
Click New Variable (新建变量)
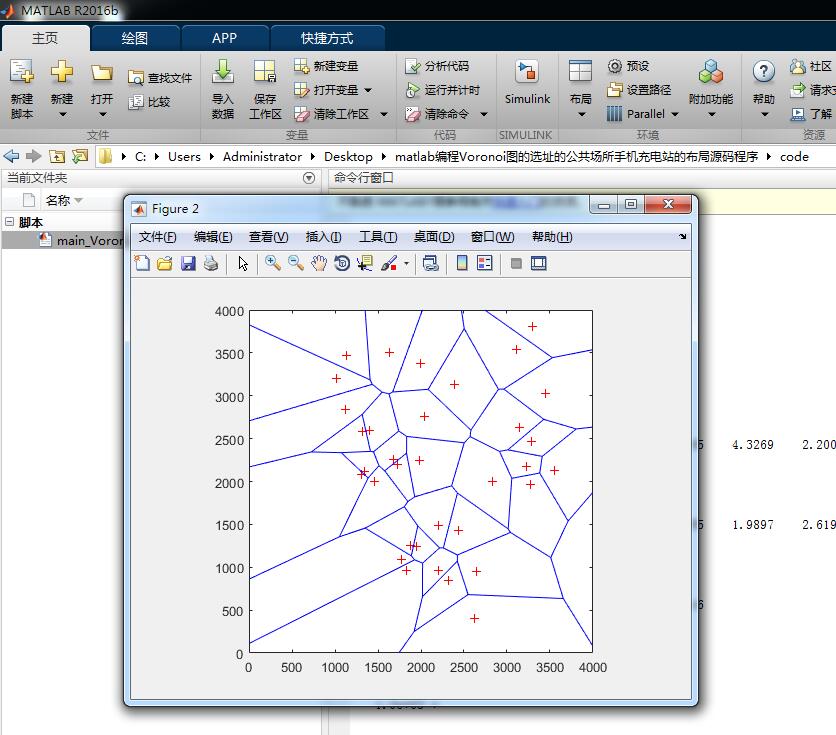tap(326, 66)
